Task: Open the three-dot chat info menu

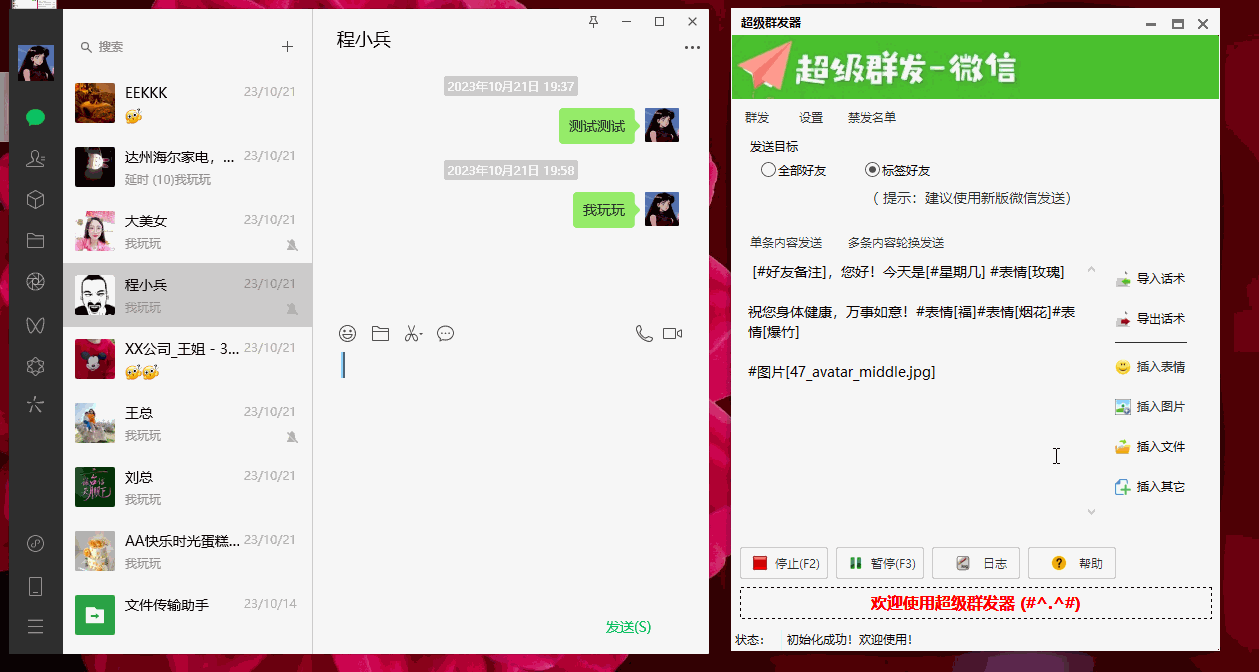Action: click(x=692, y=47)
